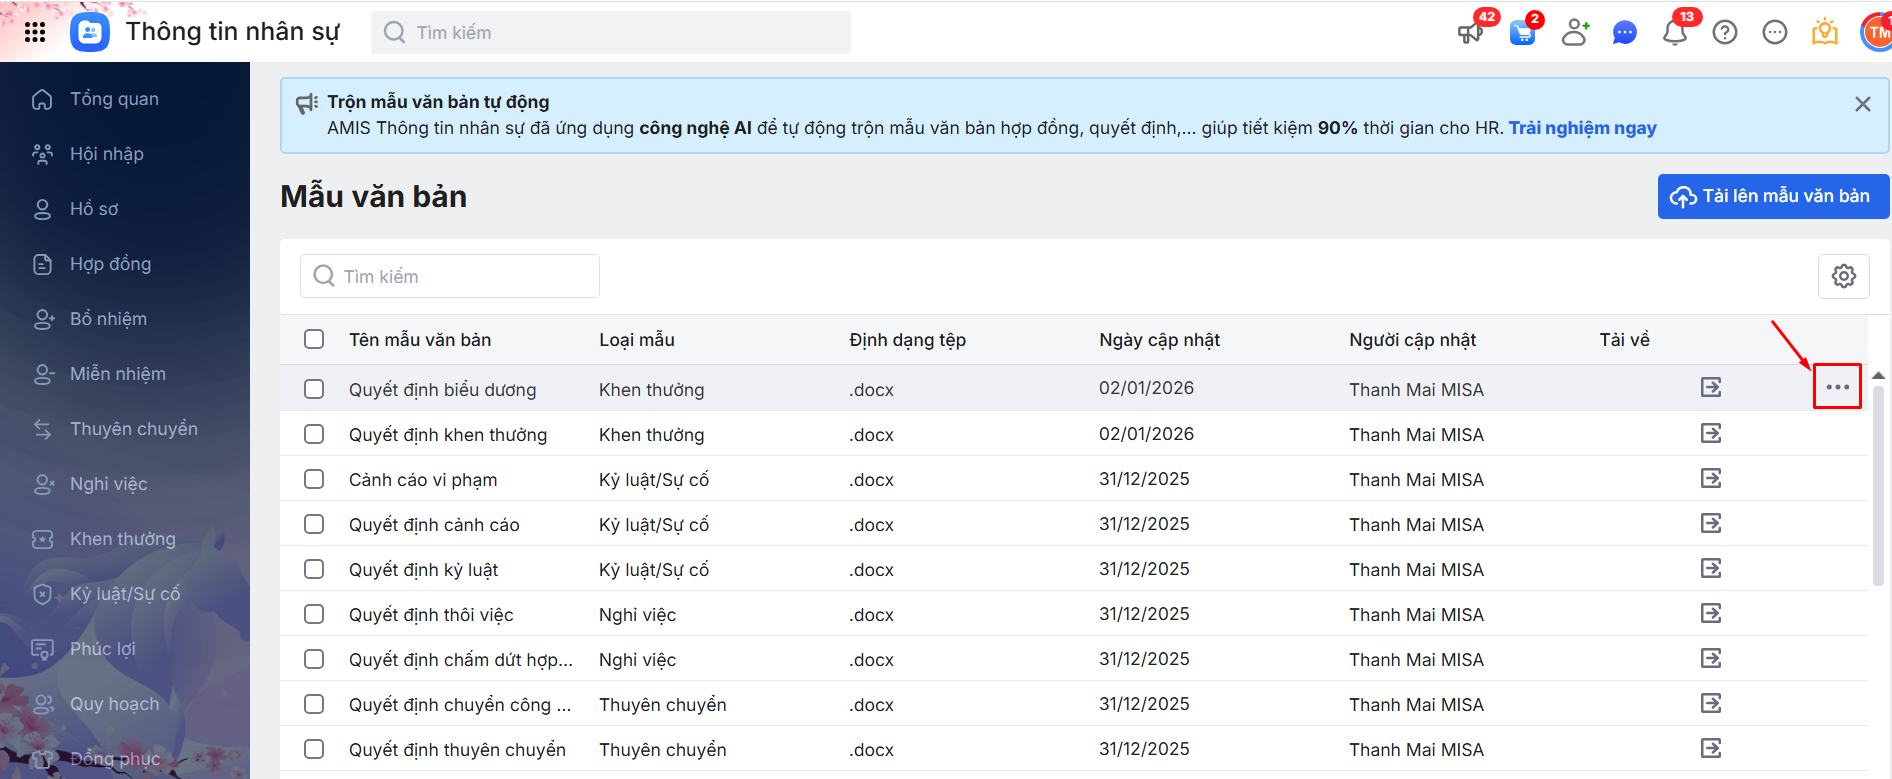The width and height of the screenshot is (1892, 779).
Task: Open Hợp đồng sidebar section
Action: pos(125,264)
